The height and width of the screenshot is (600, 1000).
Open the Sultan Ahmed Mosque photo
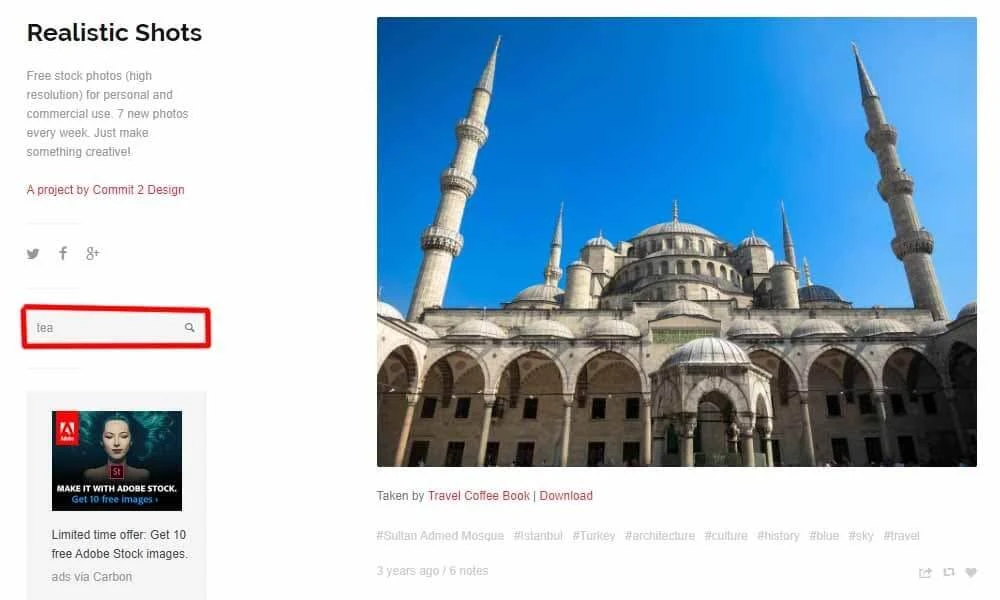[x=677, y=242]
